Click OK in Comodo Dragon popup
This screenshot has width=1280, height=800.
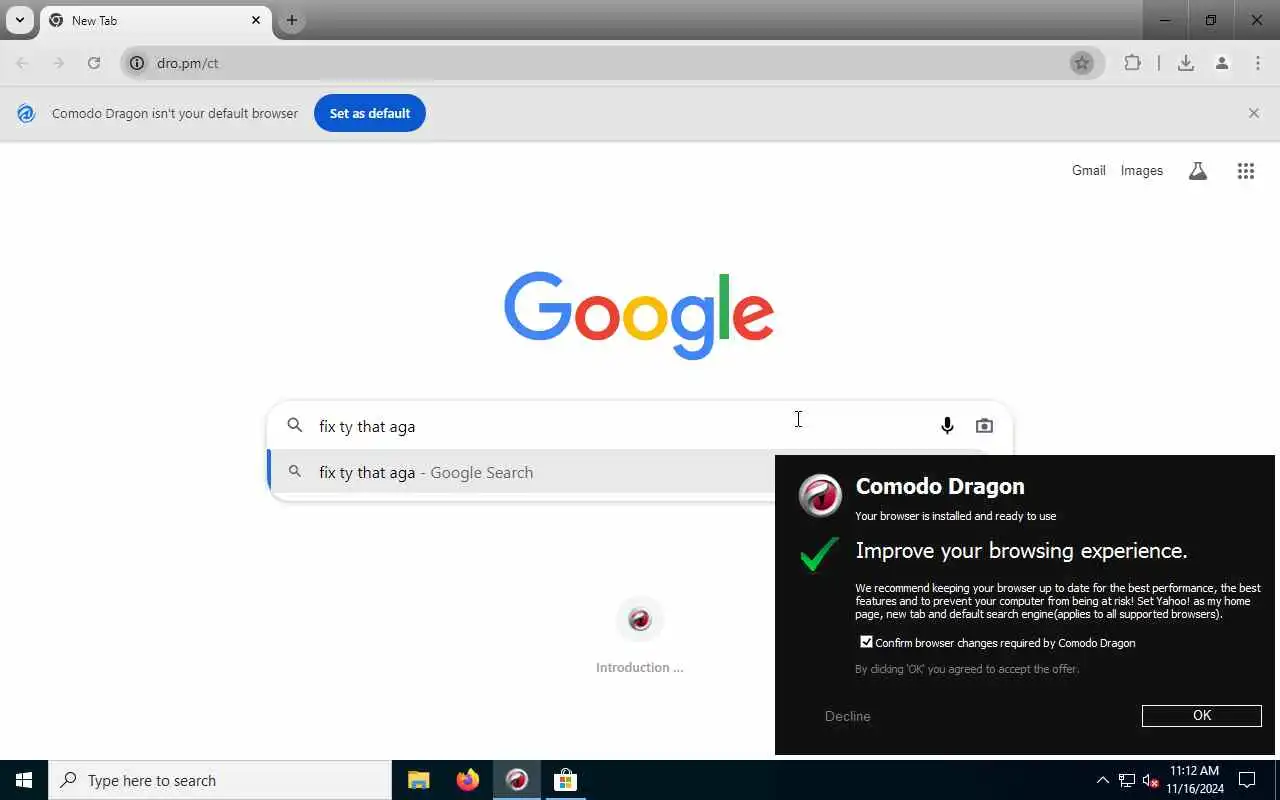1201,715
